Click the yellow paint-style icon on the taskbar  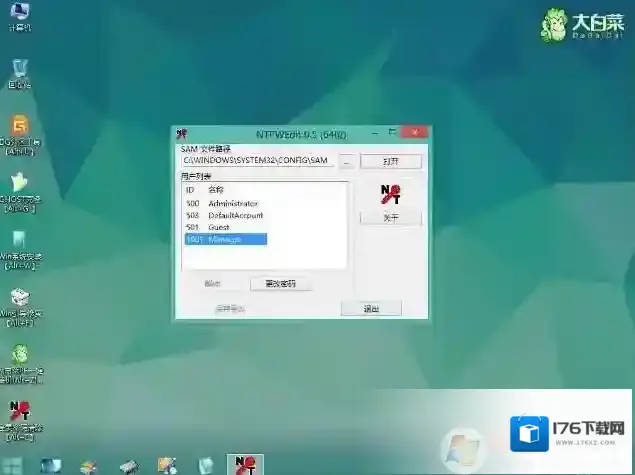(167, 466)
